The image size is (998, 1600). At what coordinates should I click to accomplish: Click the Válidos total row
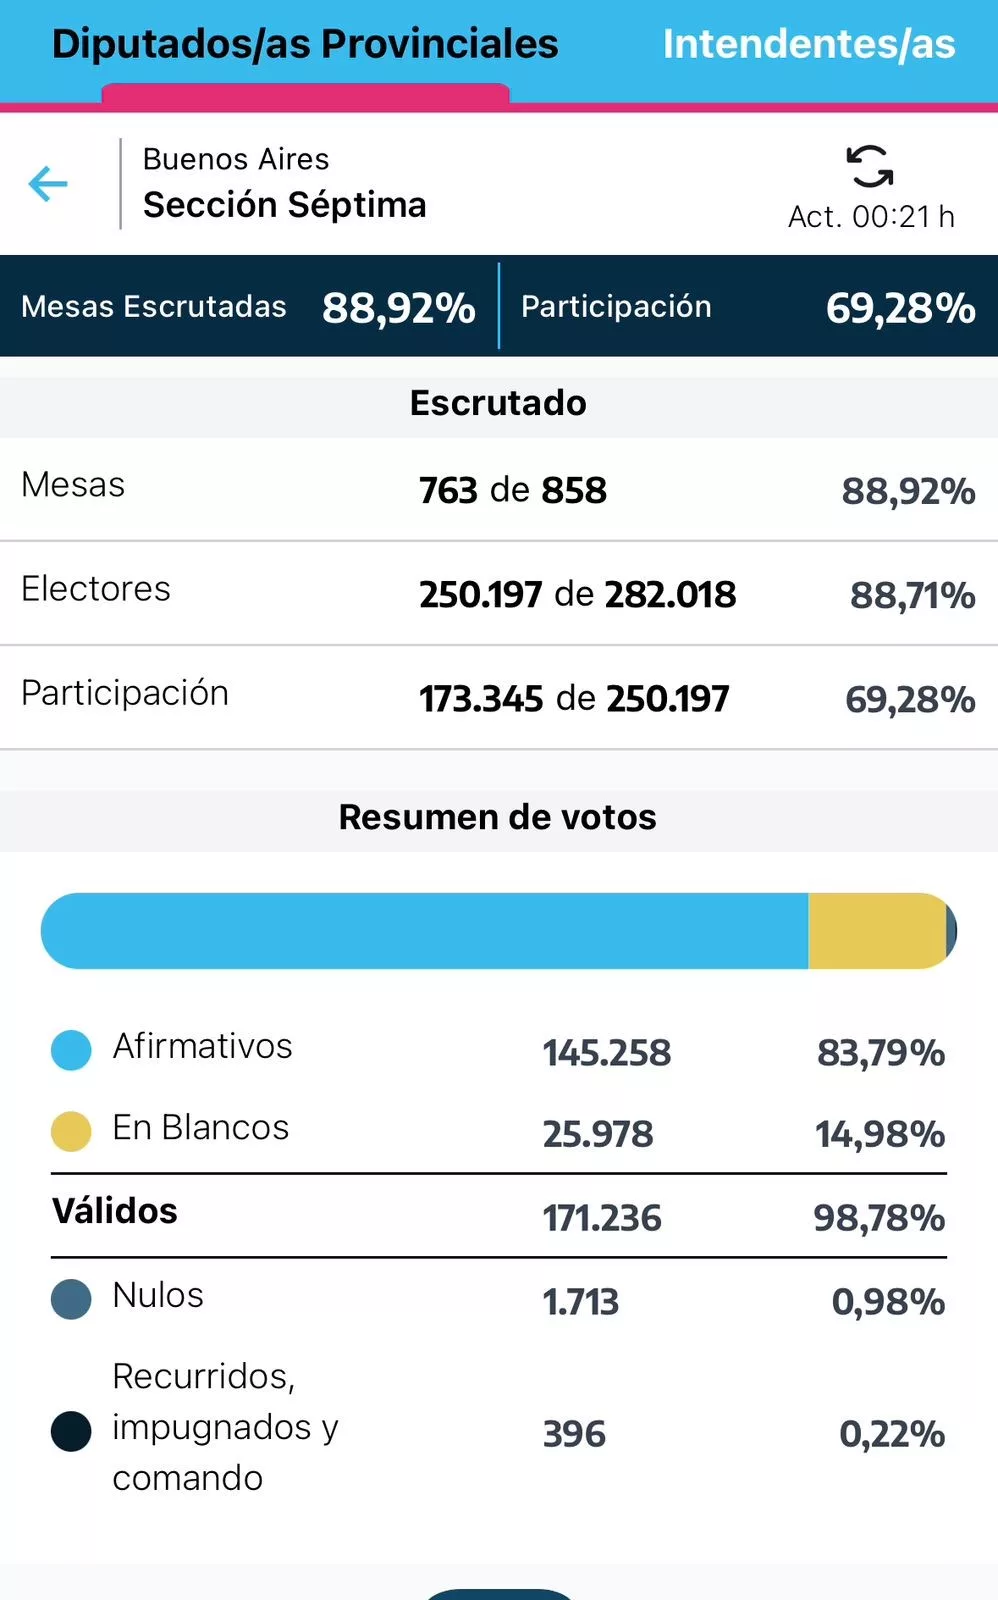click(498, 1215)
